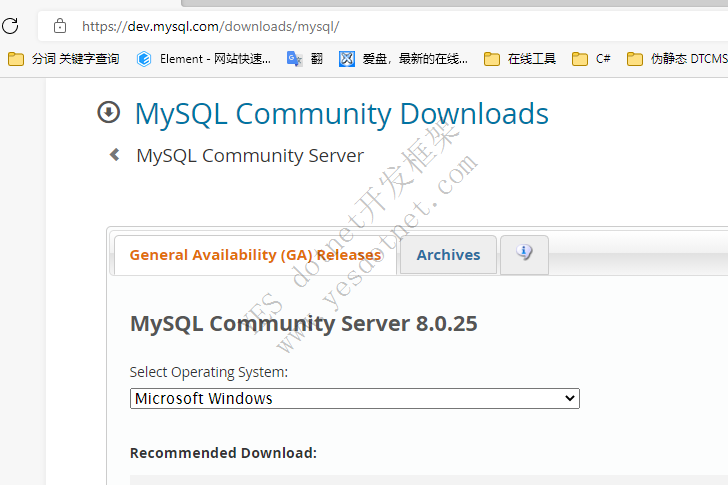Open the 分词 关键字查询 bookmark folder
This screenshot has width=728, height=485.
point(63,59)
